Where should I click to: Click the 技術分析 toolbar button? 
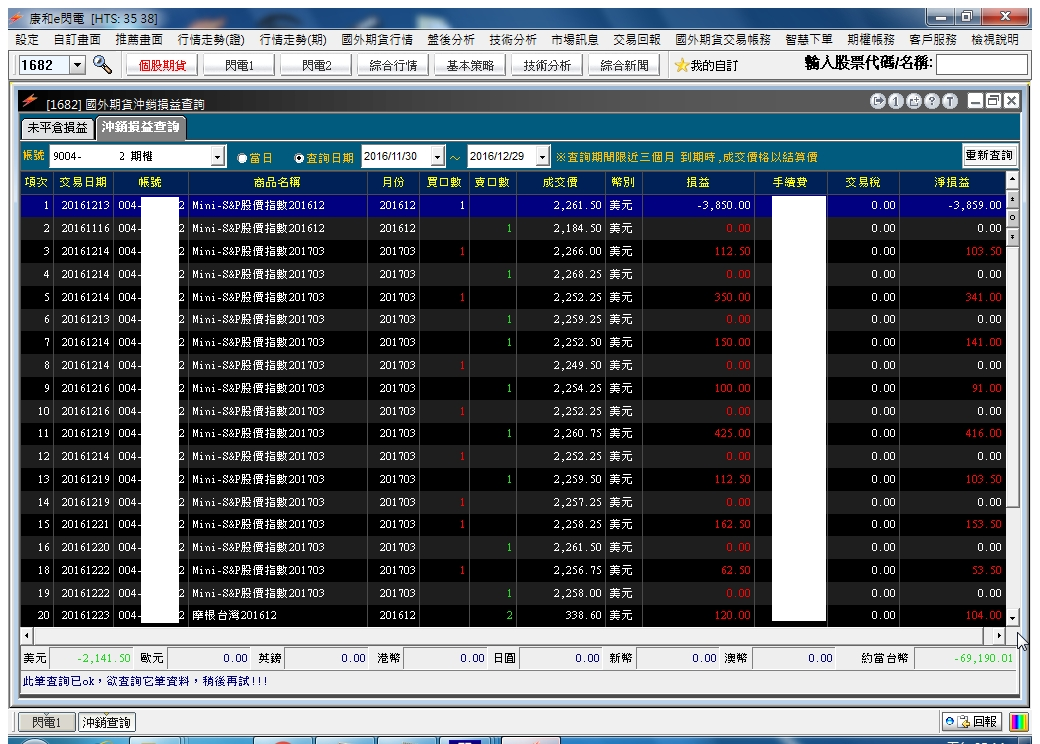pyautogui.click(x=547, y=65)
